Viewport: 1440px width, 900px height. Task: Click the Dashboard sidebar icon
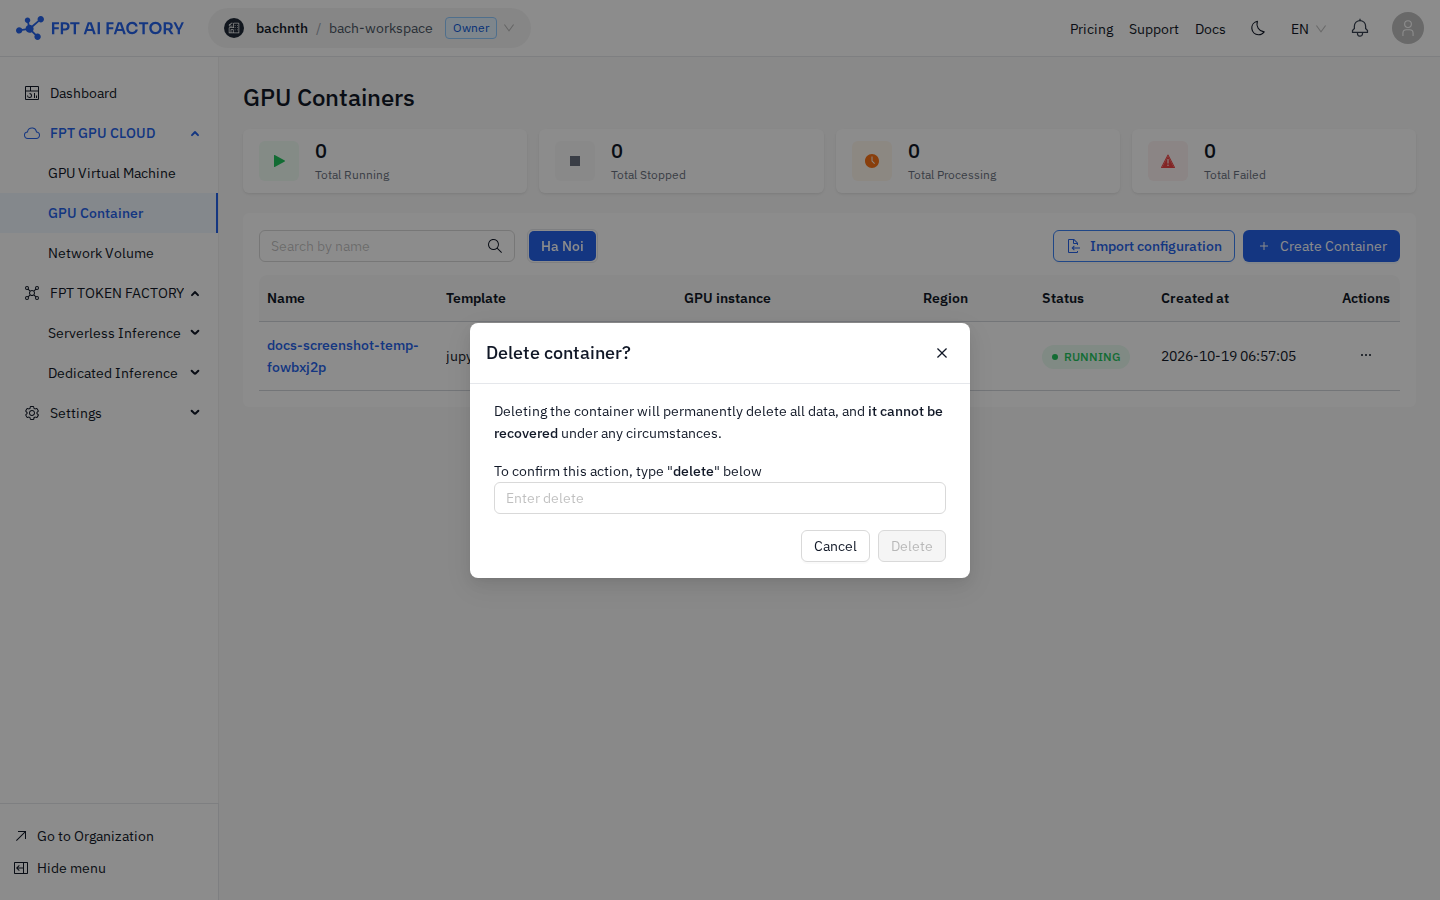click(32, 93)
